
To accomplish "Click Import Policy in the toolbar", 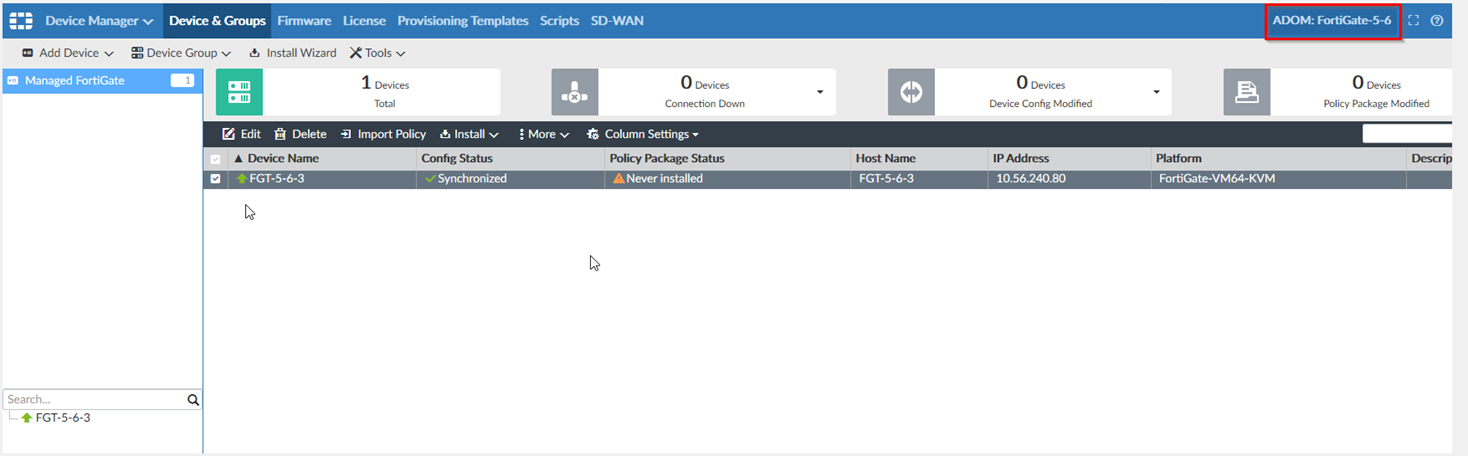I will pyautogui.click(x=383, y=134).
